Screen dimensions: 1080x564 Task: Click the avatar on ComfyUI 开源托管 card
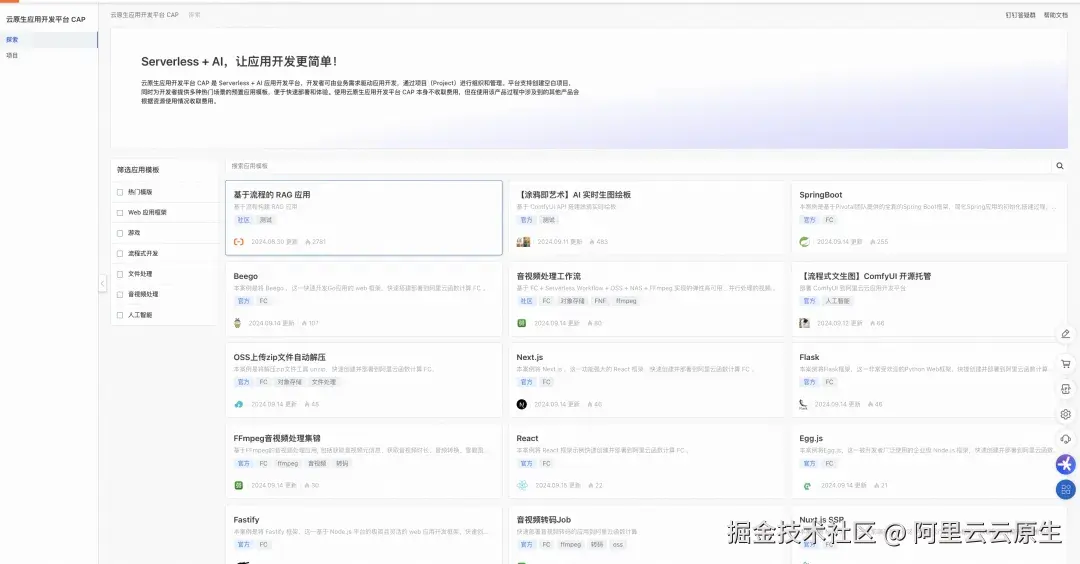pos(804,323)
